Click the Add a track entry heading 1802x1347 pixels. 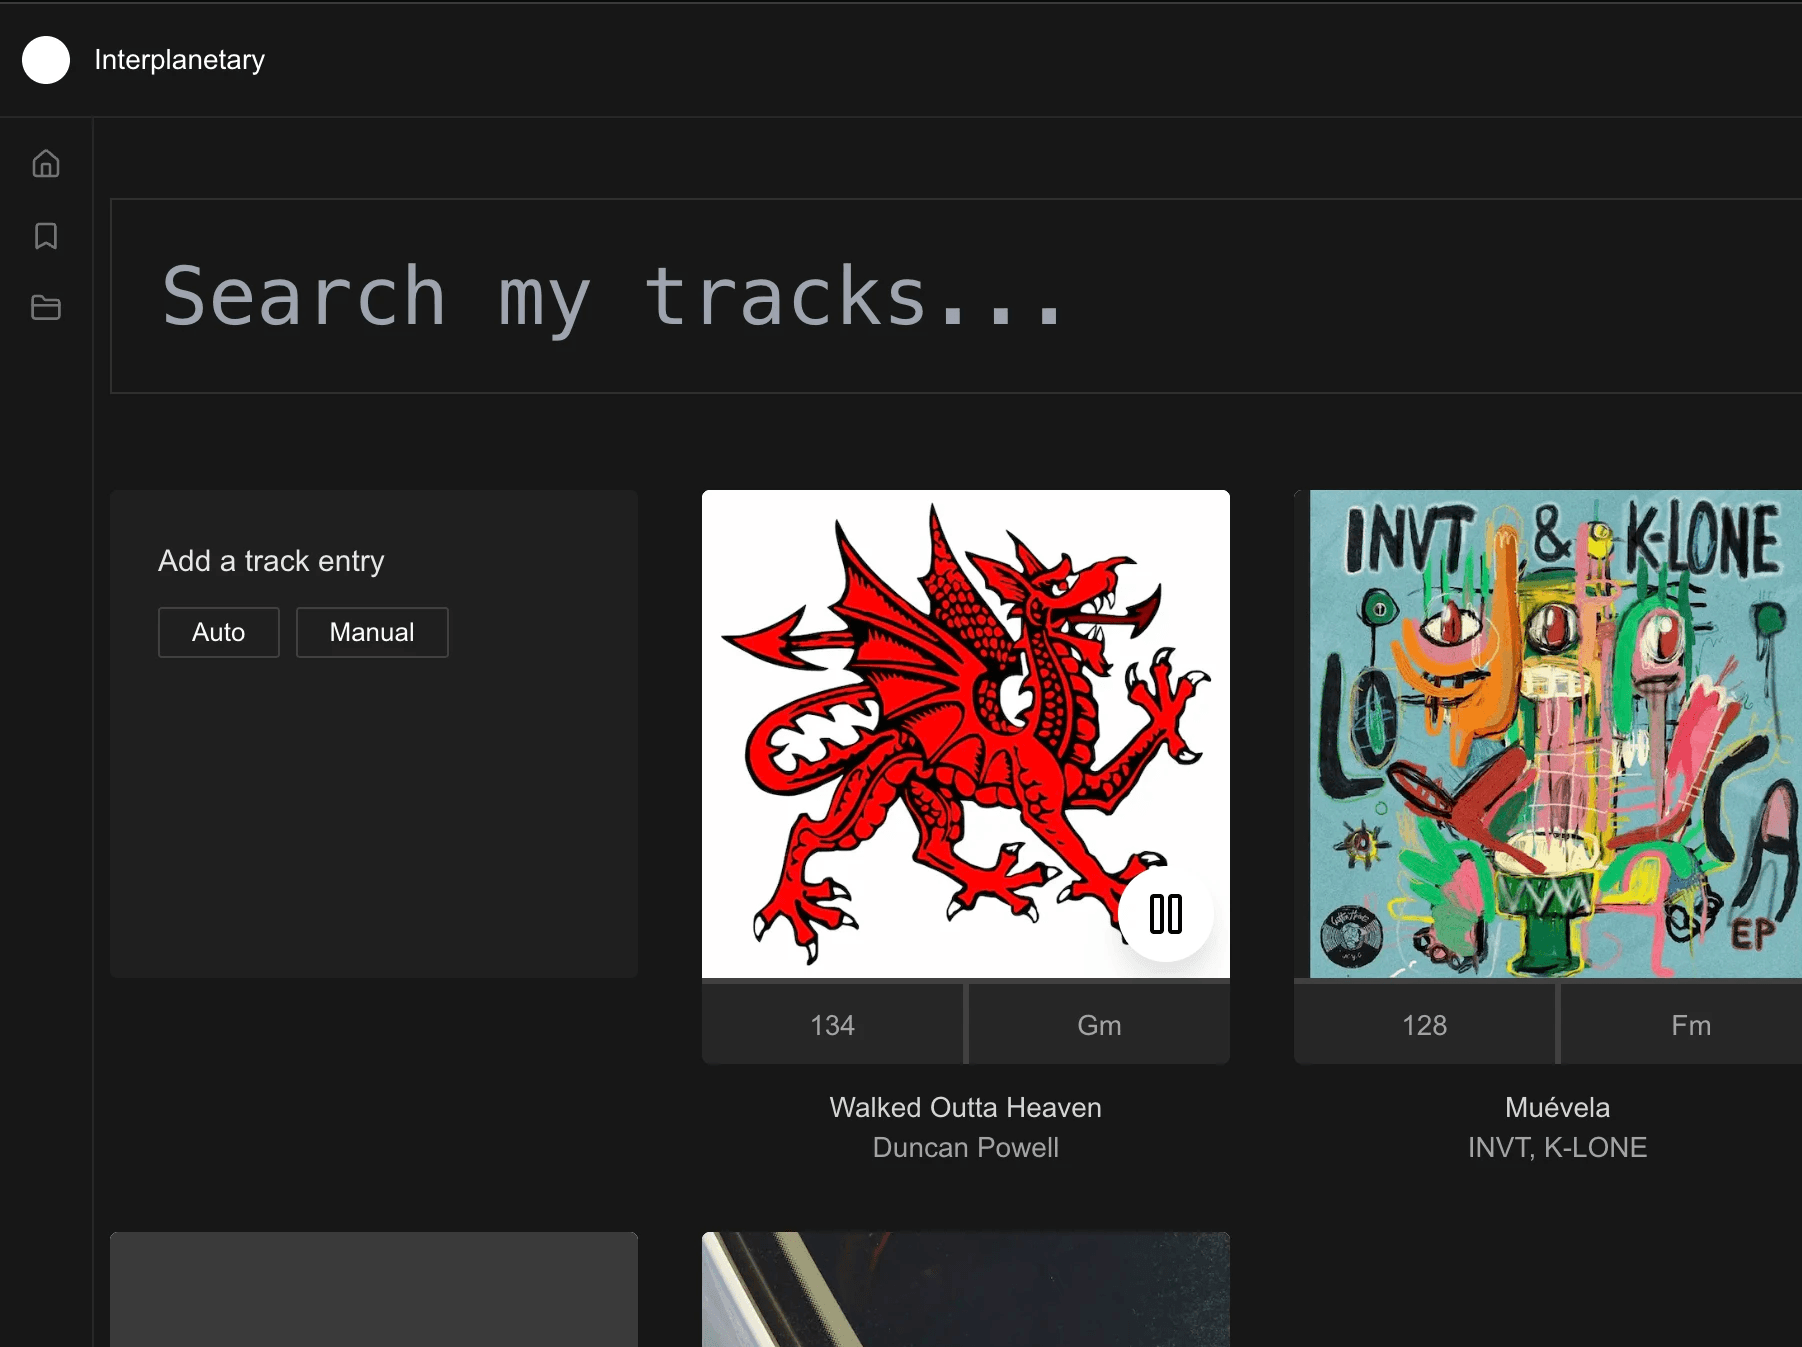[x=271, y=561]
